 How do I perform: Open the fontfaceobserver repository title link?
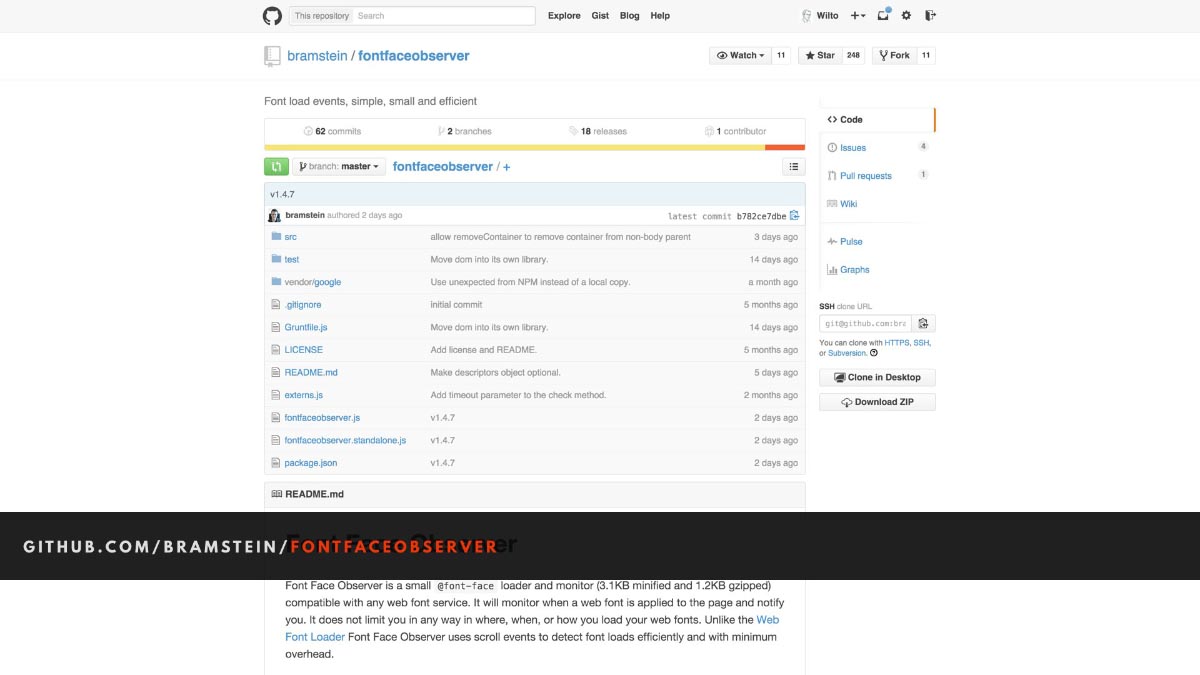[413, 56]
